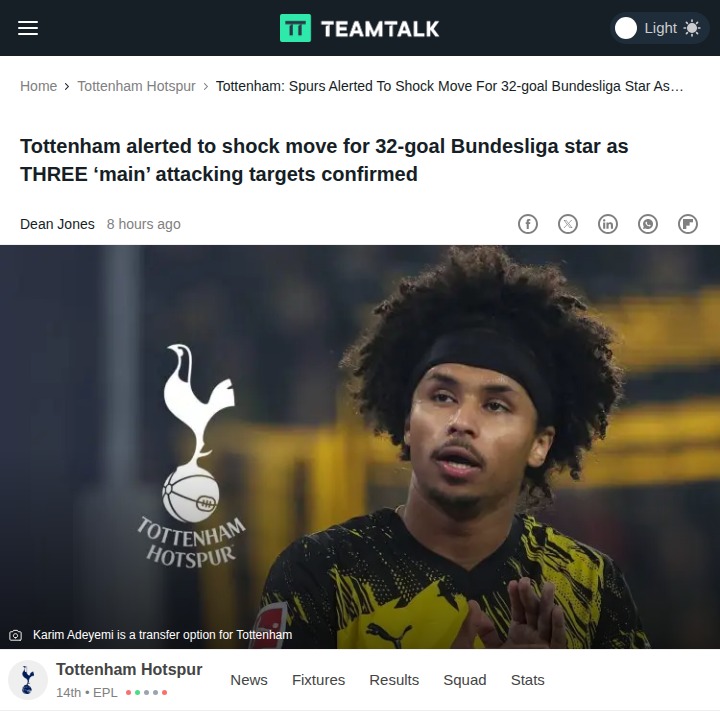
Task: Open the News tab
Action: coord(249,680)
